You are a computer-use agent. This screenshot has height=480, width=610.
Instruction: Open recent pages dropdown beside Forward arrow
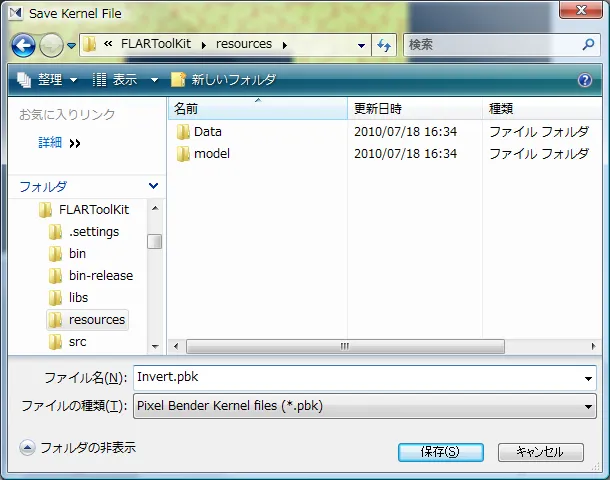(71, 46)
